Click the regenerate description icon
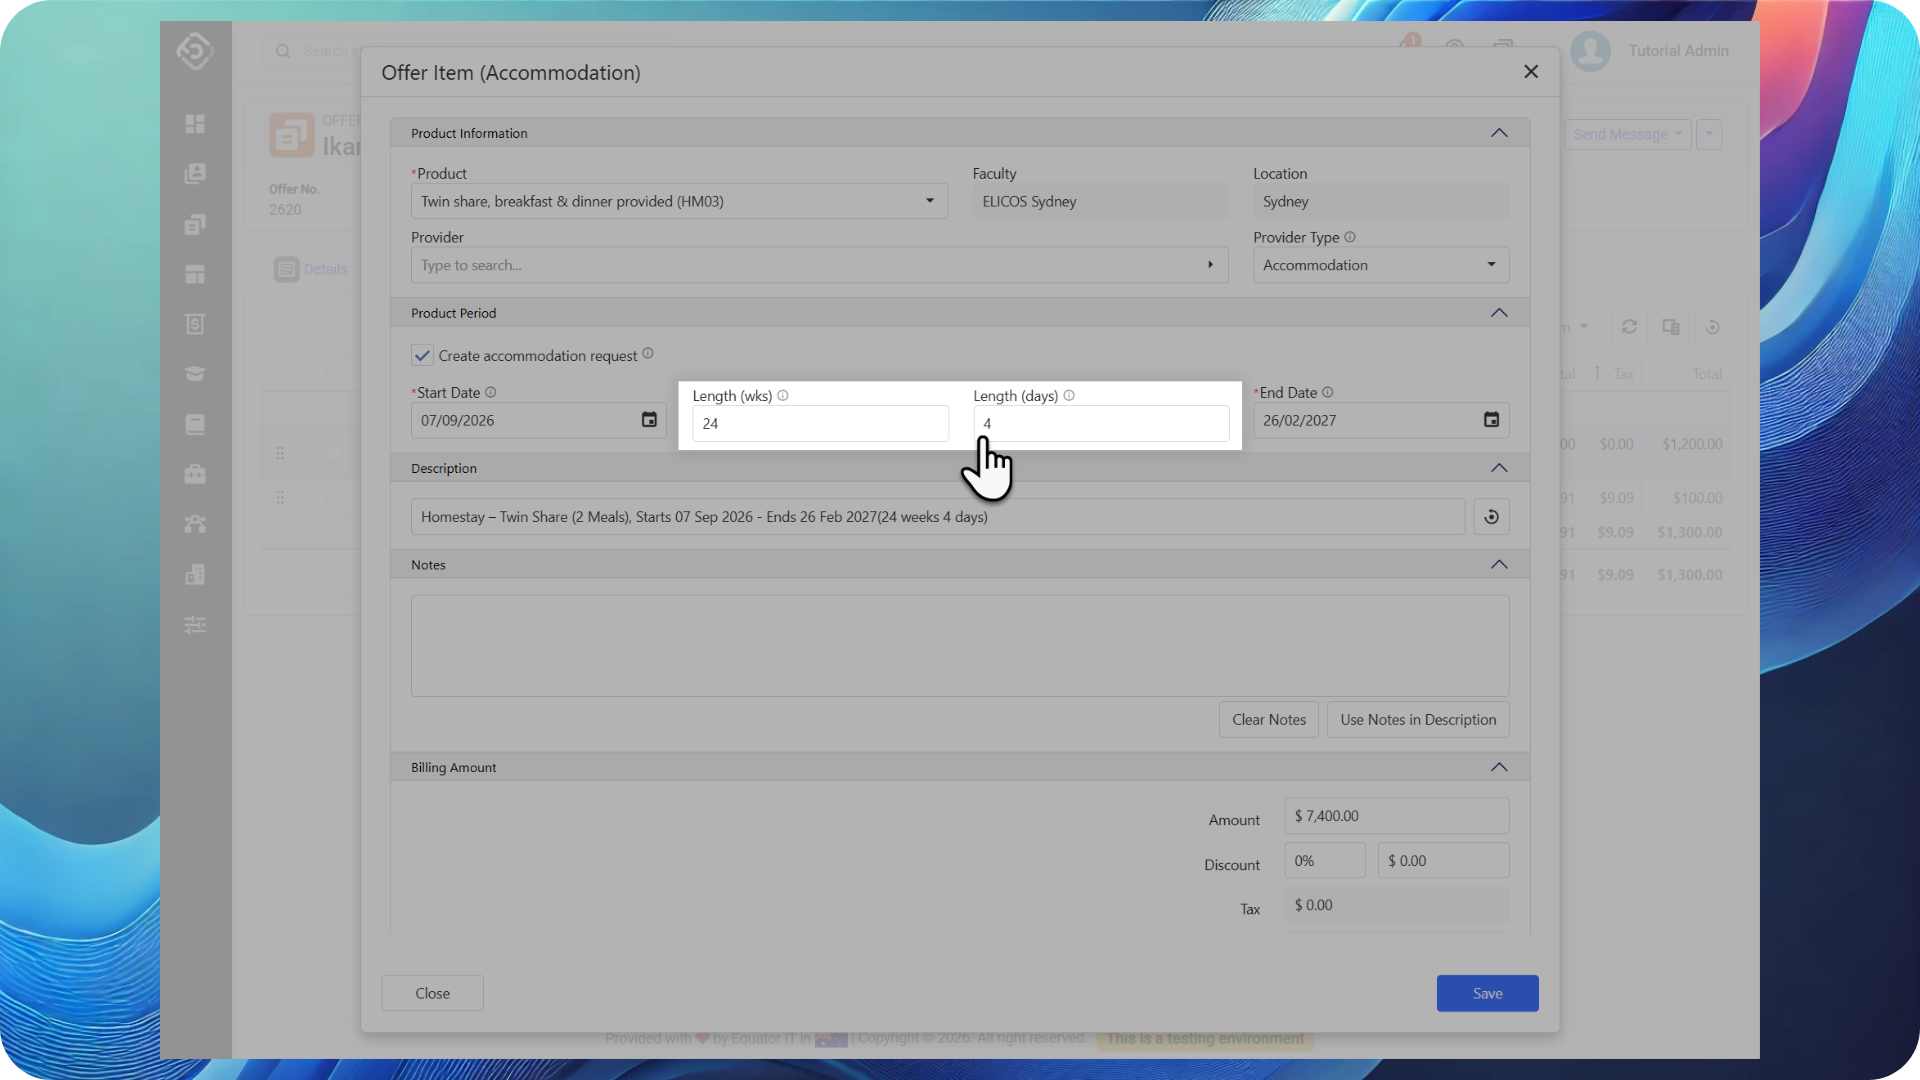The height and width of the screenshot is (1080, 1920). pyautogui.click(x=1491, y=517)
